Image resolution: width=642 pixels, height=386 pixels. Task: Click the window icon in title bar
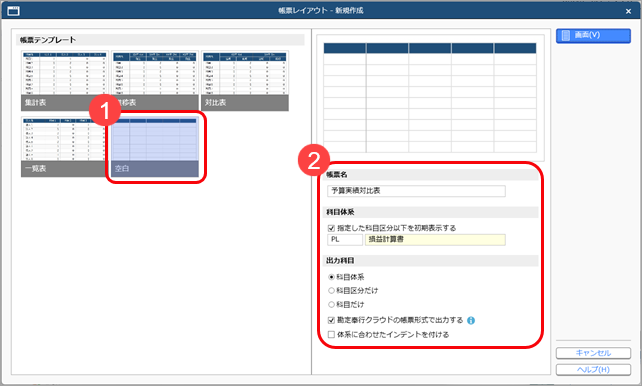14,11
